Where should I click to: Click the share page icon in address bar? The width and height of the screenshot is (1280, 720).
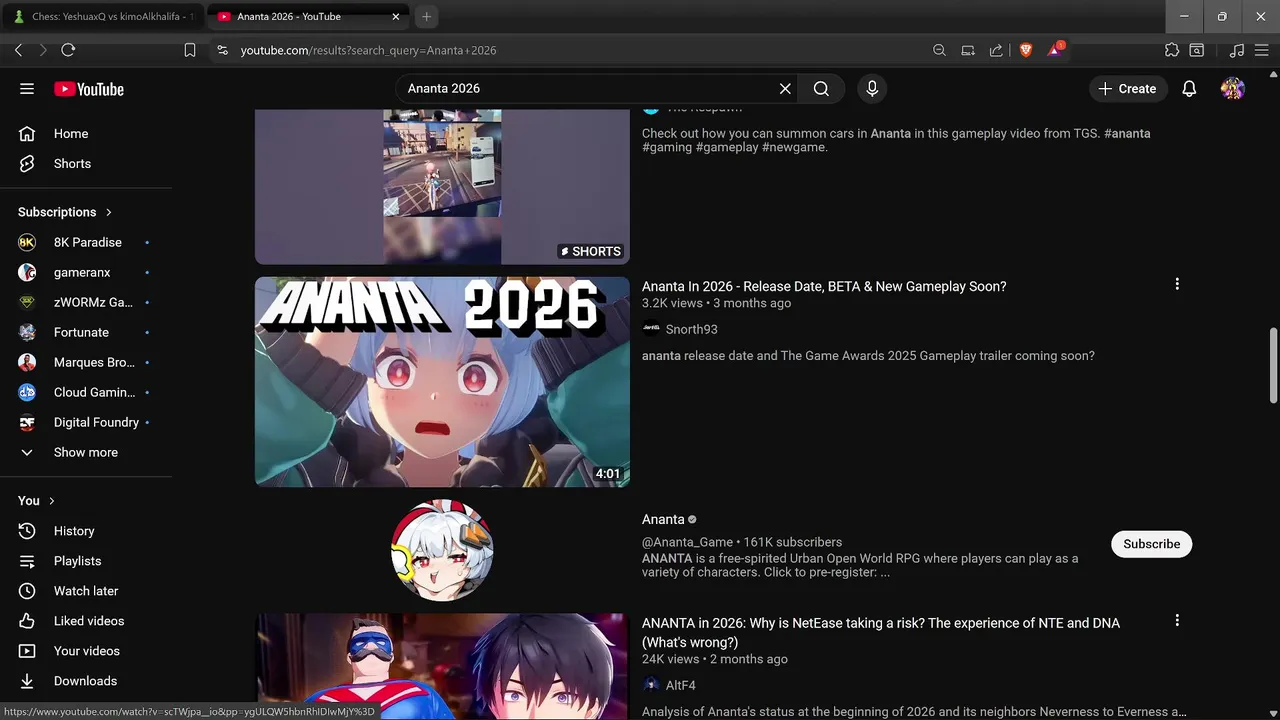(x=996, y=50)
